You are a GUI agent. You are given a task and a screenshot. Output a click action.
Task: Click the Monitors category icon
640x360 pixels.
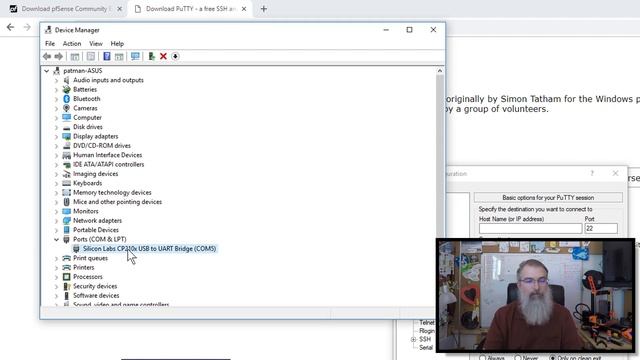[x=67, y=211]
